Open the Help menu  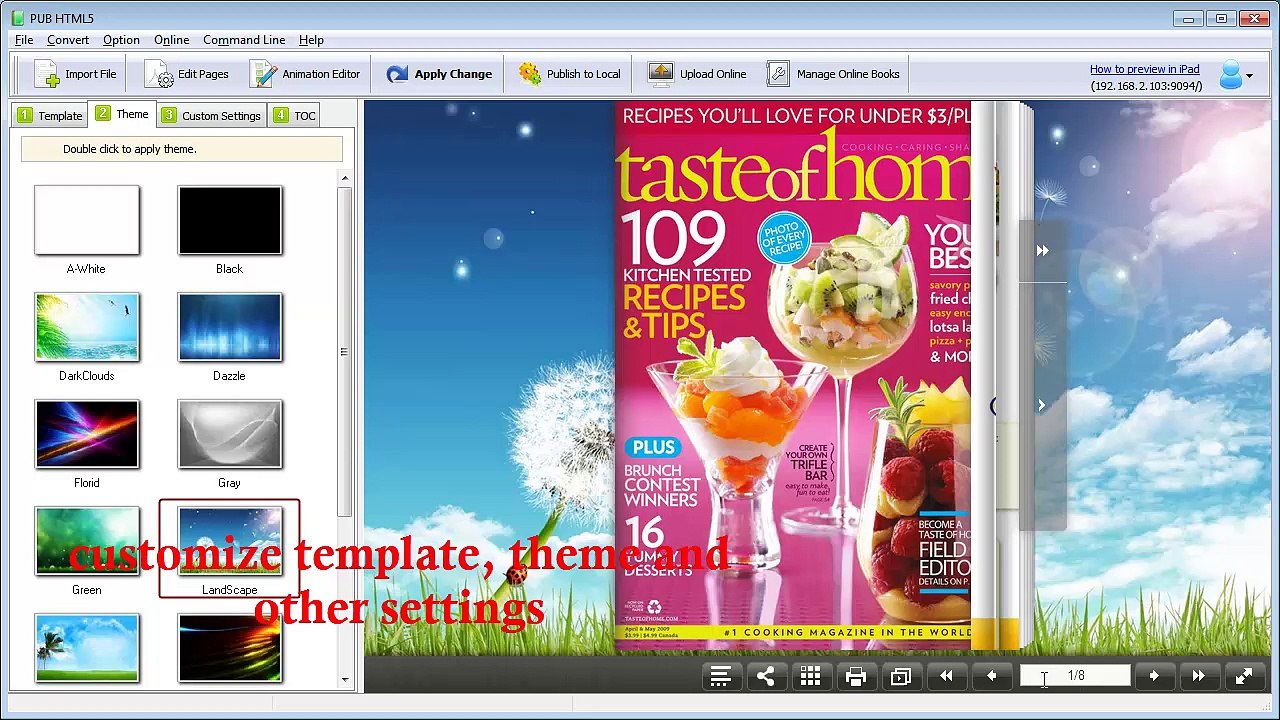311,40
